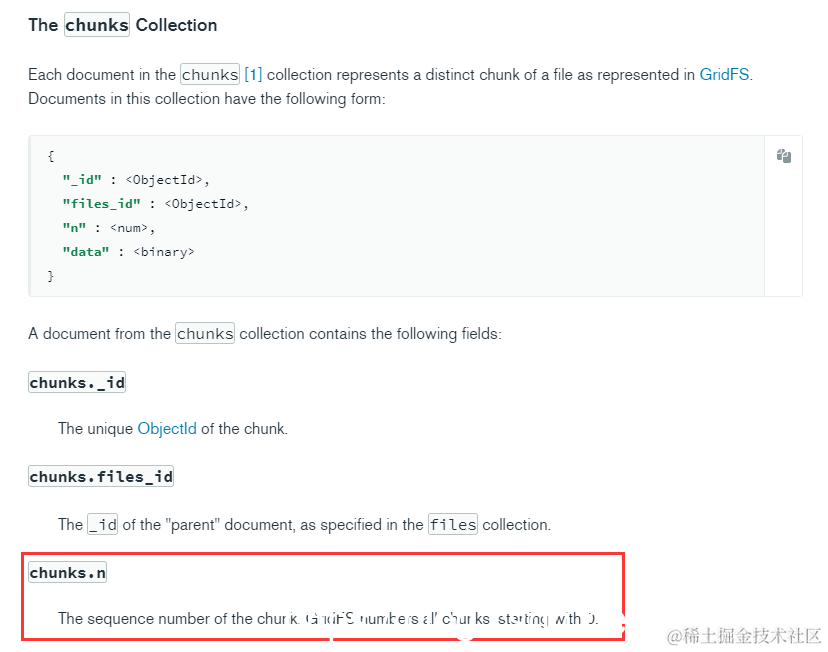Click the chunks.n field heading
This screenshot has height=652, width=828.
click(68, 572)
